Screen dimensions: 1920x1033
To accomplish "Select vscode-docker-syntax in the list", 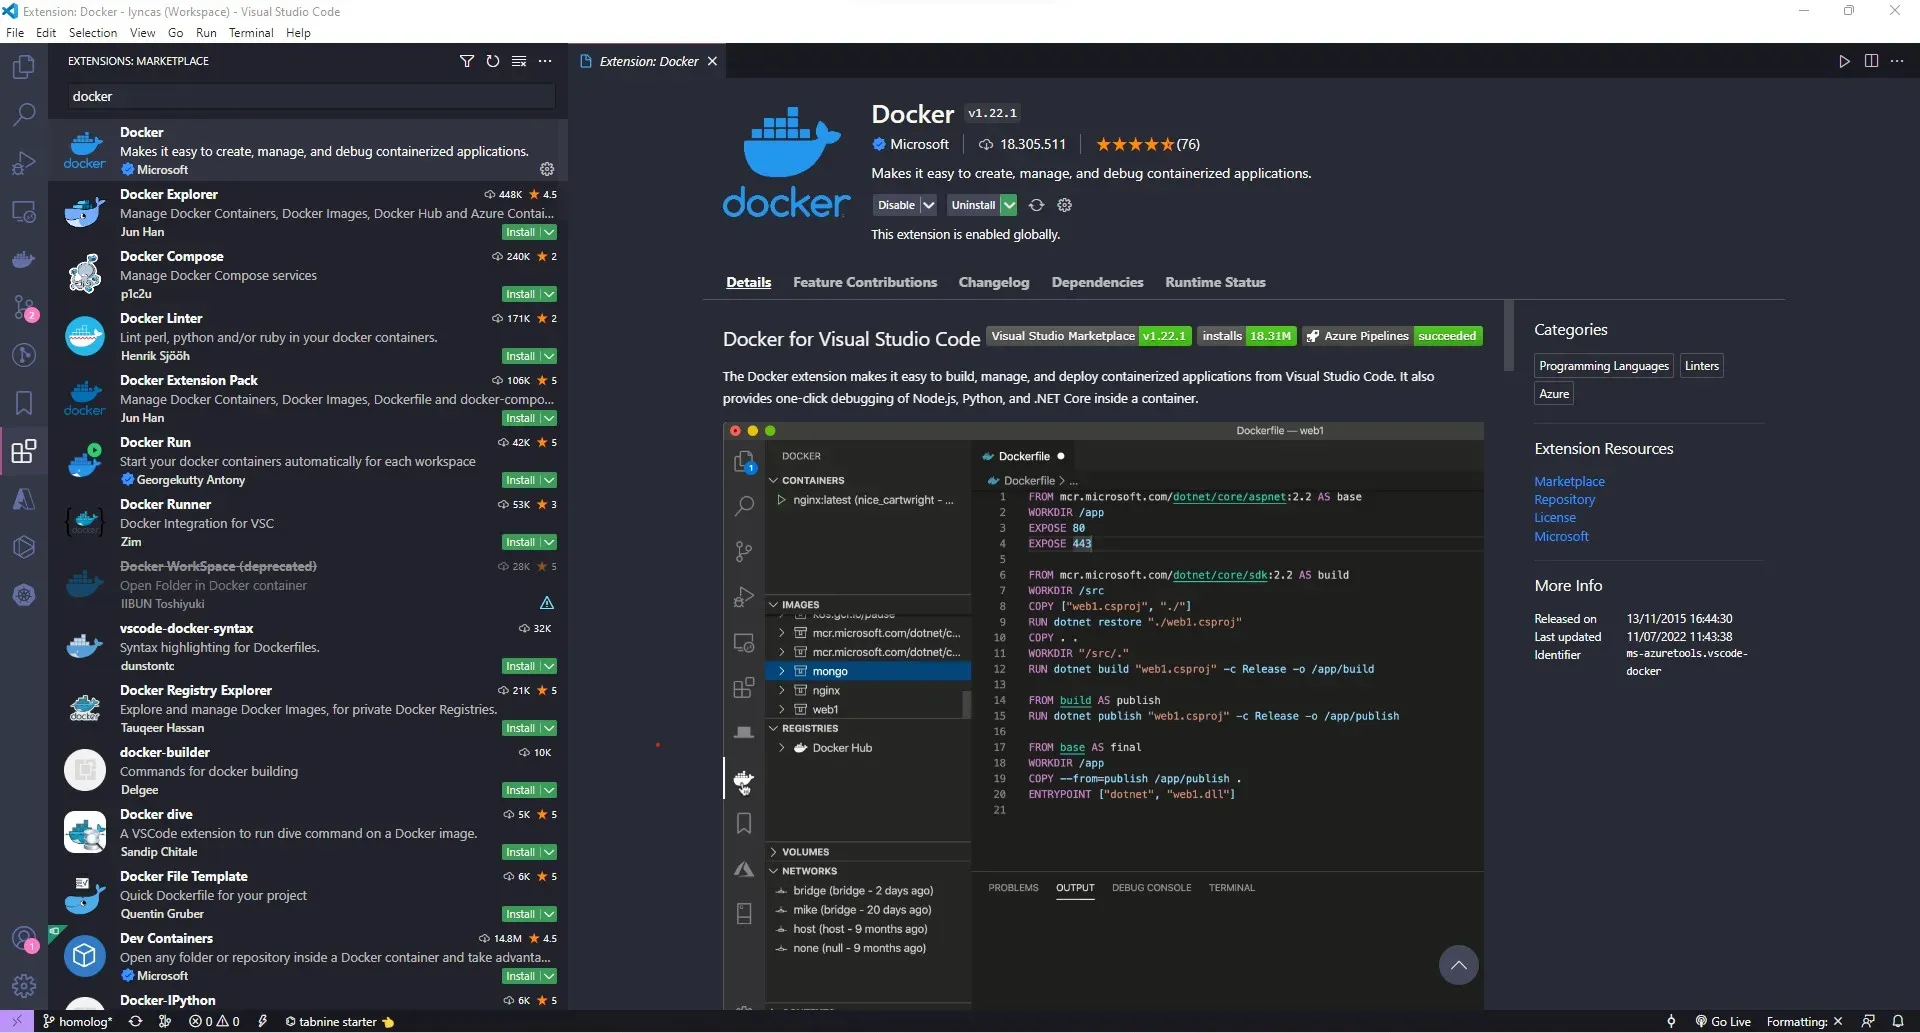I will [x=308, y=646].
